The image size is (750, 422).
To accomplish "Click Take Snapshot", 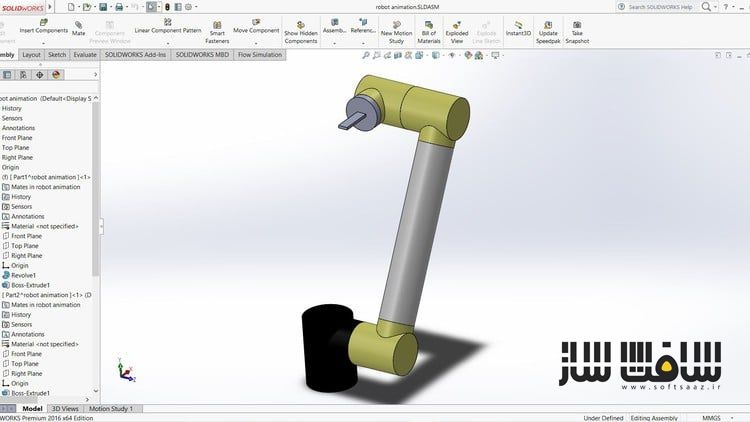I will coord(577,33).
